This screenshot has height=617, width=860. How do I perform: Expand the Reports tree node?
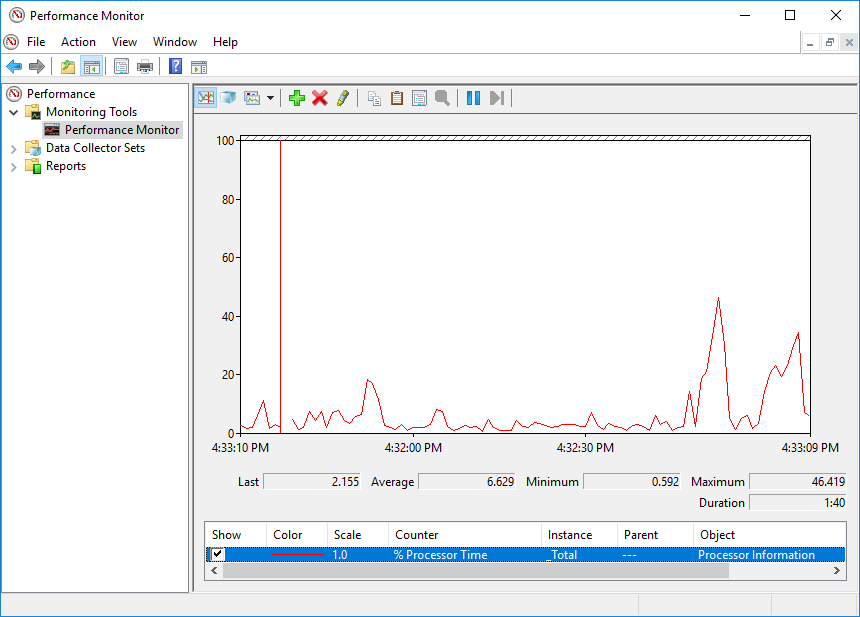(14, 166)
